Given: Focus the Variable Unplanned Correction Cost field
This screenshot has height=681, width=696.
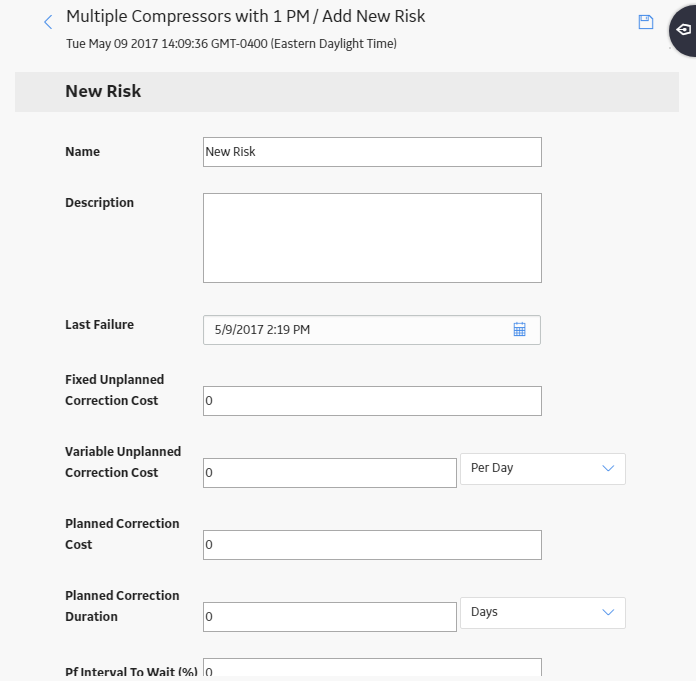Looking at the screenshot, I should (x=330, y=473).
